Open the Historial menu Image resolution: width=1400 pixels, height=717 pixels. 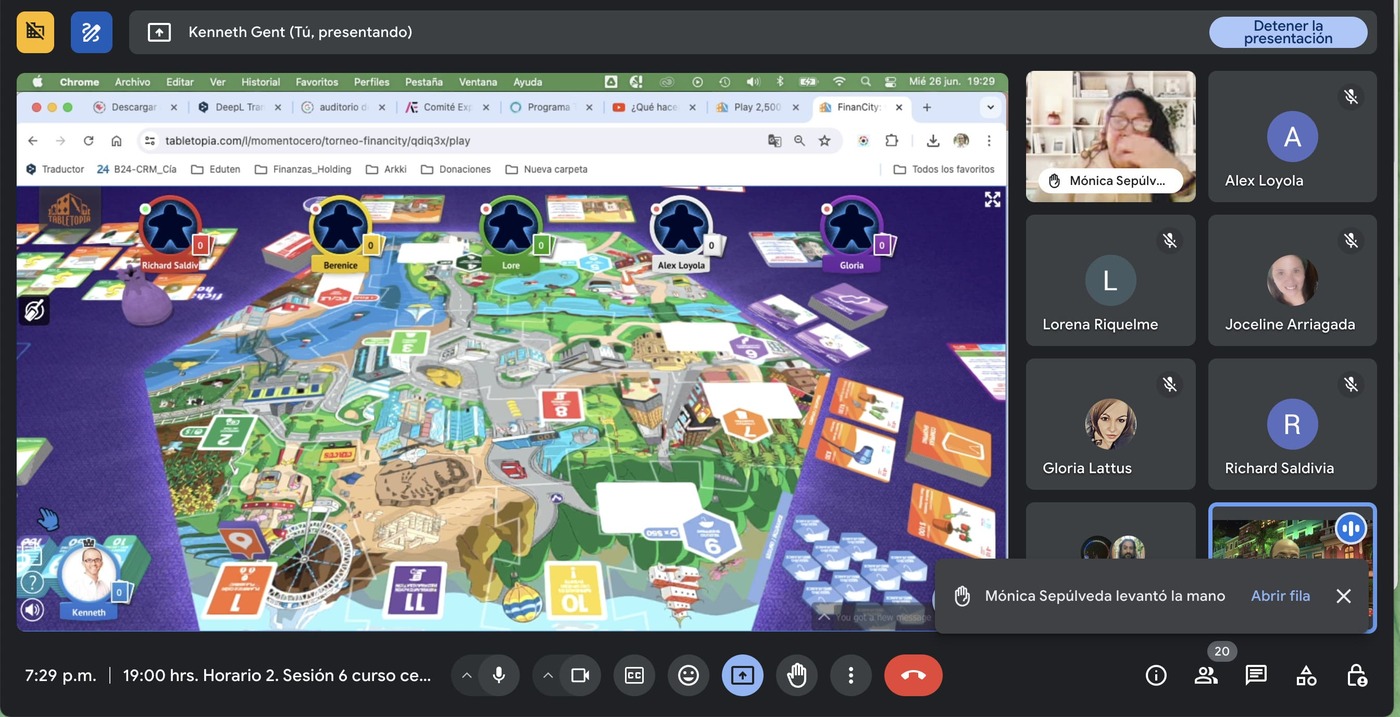(x=261, y=82)
